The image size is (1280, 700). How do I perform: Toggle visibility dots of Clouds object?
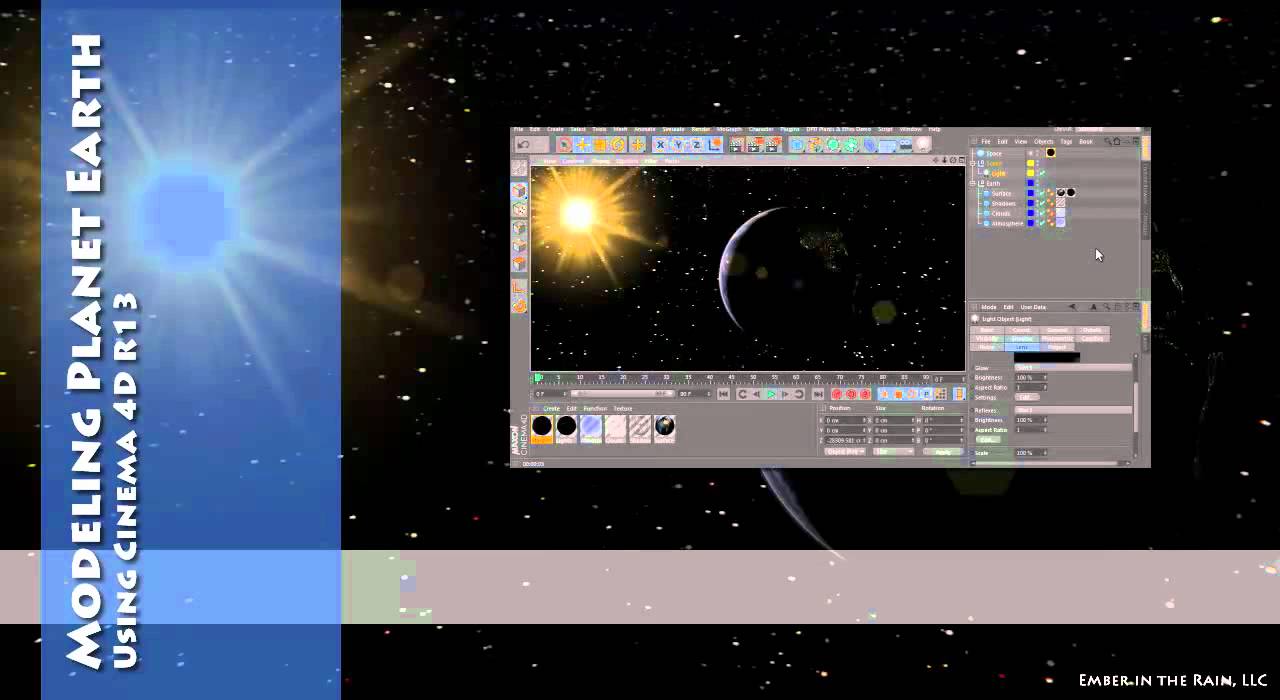(1037, 213)
